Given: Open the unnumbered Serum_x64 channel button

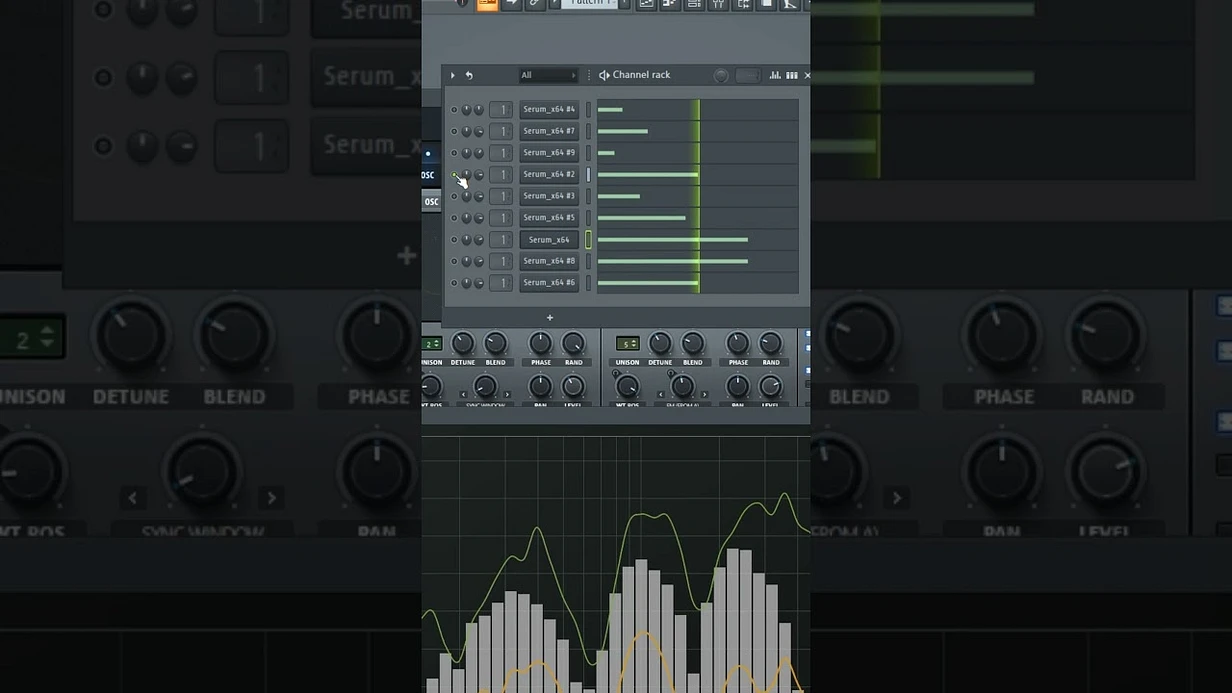Looking at the screenshot, I should [x=549, y=240].
